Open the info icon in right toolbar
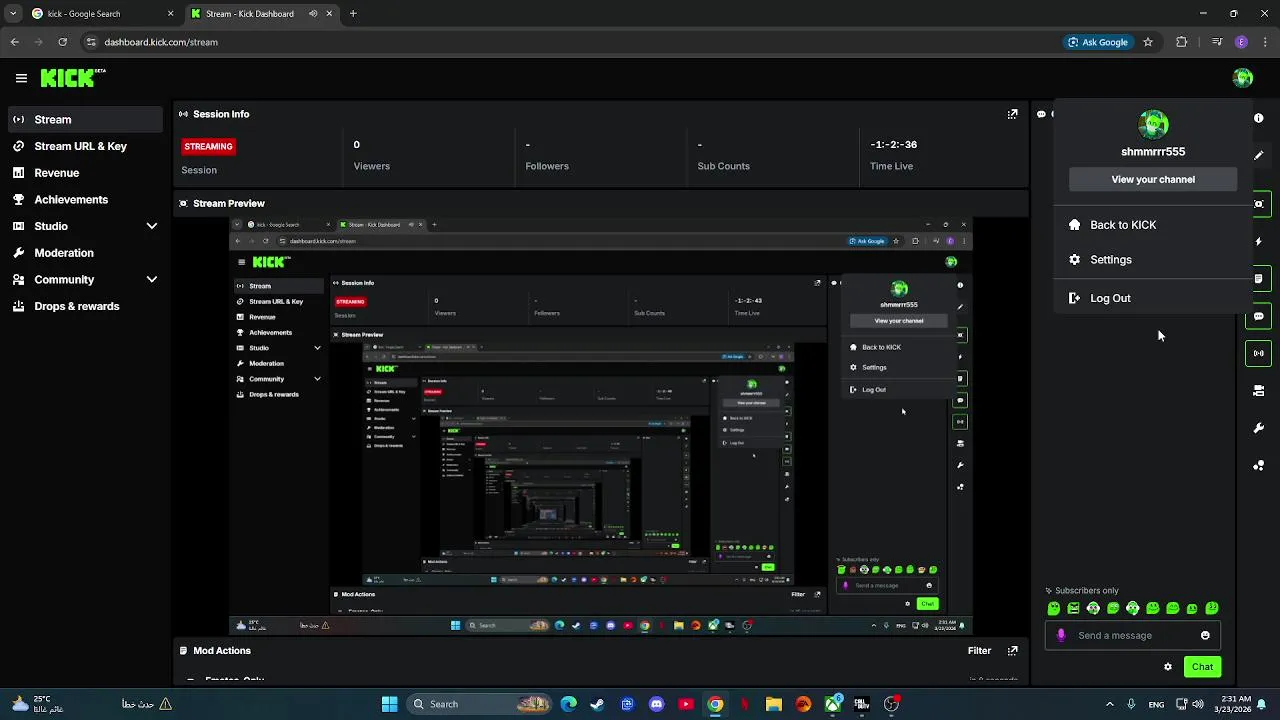1280x720 pixels. coord(1258,118)
